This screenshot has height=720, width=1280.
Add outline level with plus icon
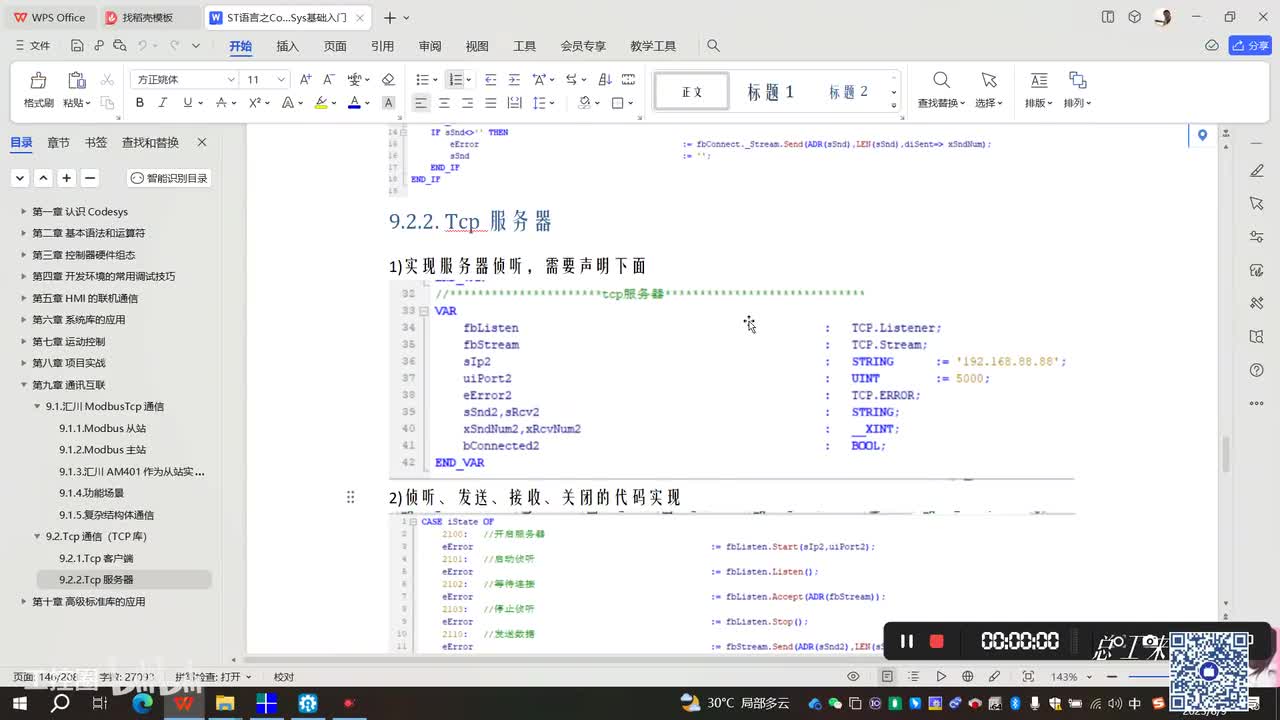tap(66, 178)
